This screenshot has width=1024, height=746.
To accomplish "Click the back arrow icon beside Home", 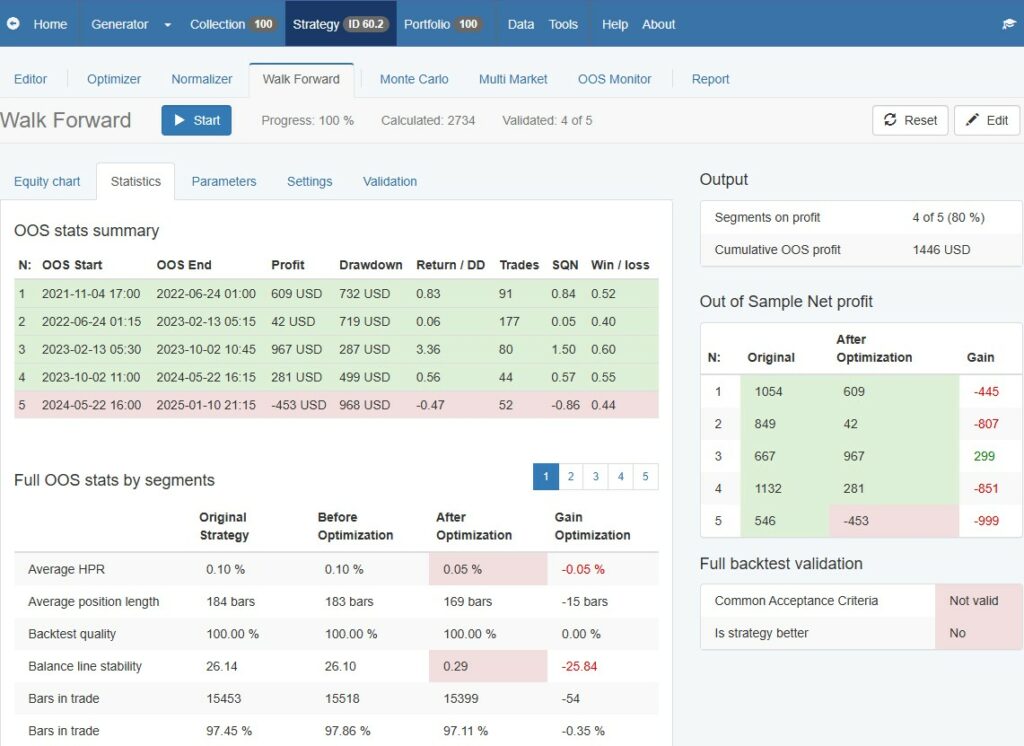I will click(x=13, y=24).
